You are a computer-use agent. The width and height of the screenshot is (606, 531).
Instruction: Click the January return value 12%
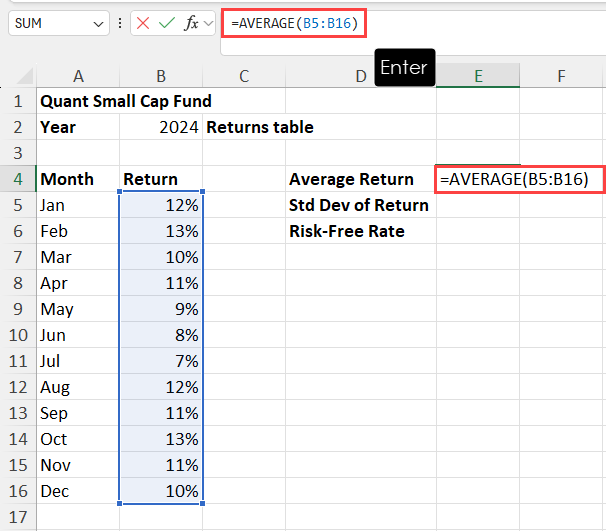coord(161,205)
